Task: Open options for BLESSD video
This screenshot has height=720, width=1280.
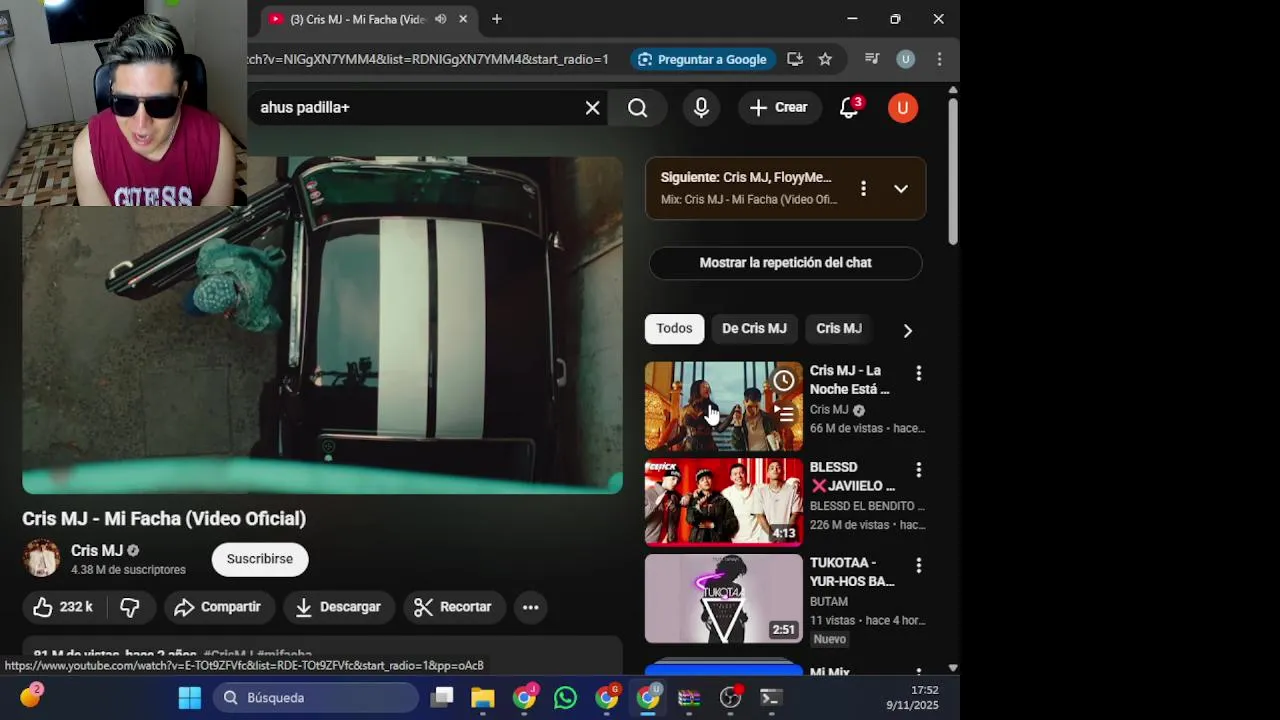Action: pos(918,469)
